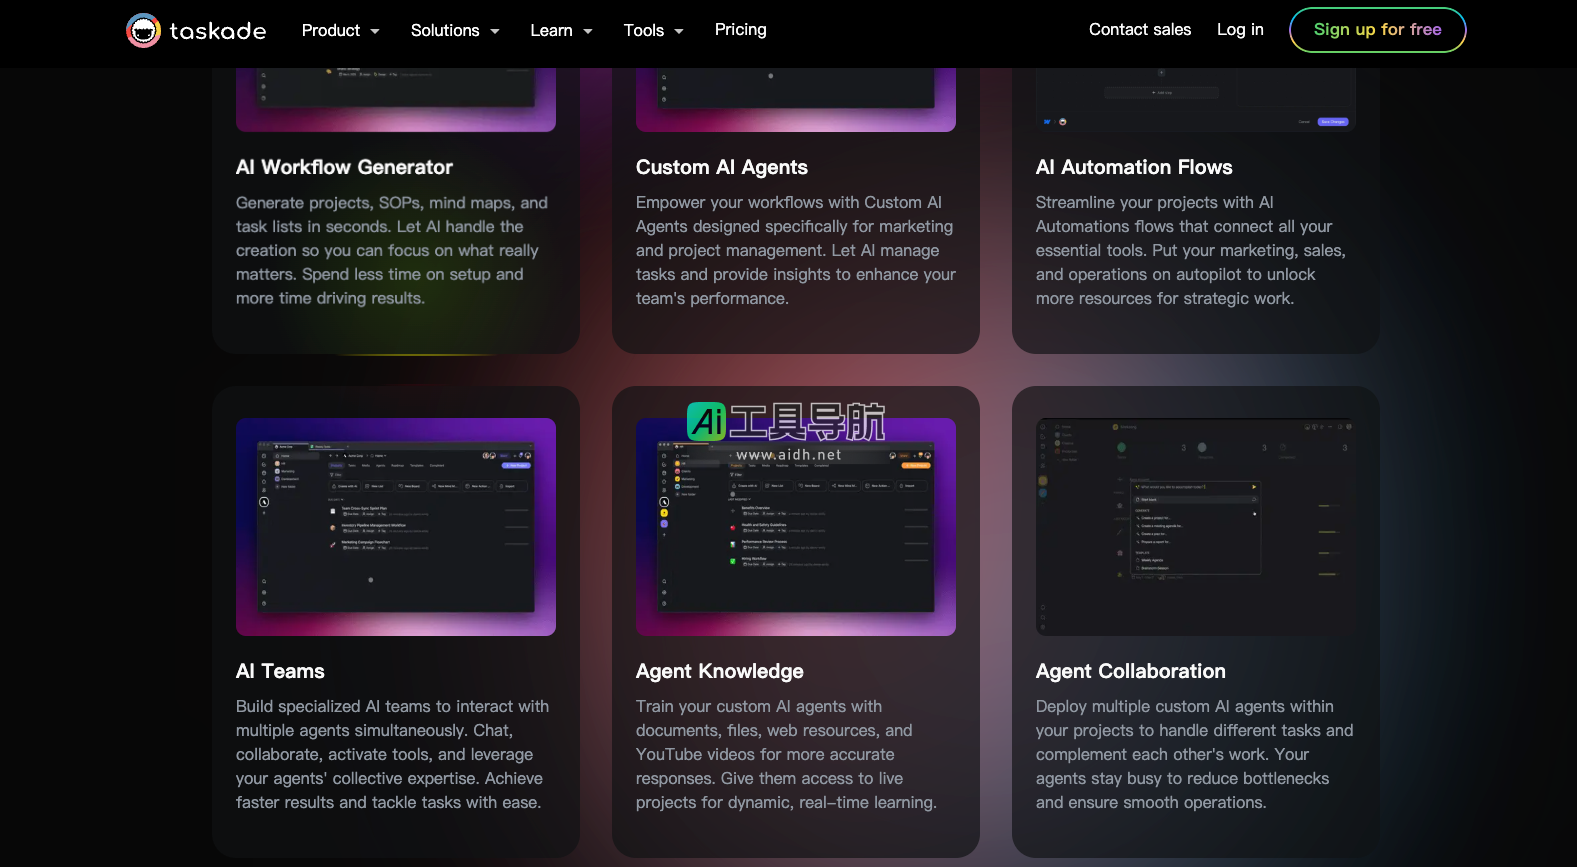The width and height of the screenshot is (1577, 867).
Task: Open the Log in page
Action: (1239, 30)
